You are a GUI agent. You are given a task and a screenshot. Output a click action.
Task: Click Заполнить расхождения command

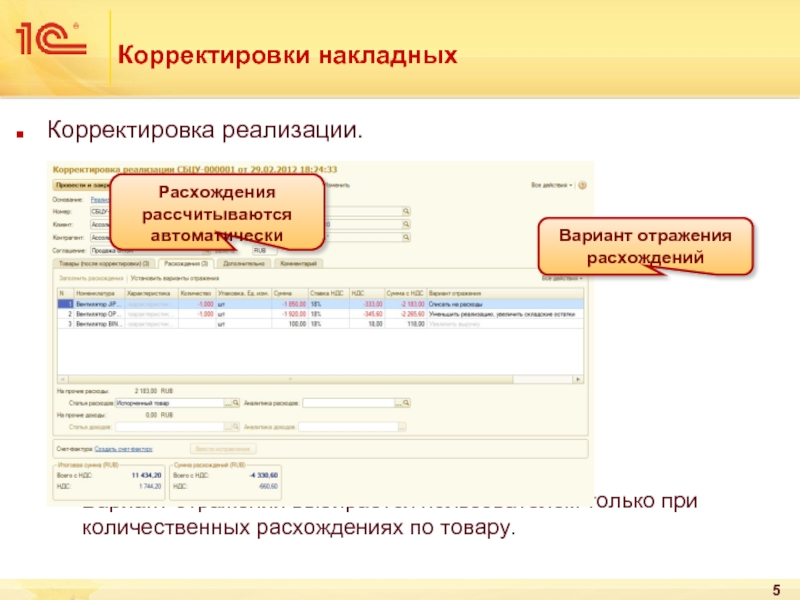(91, 279)
